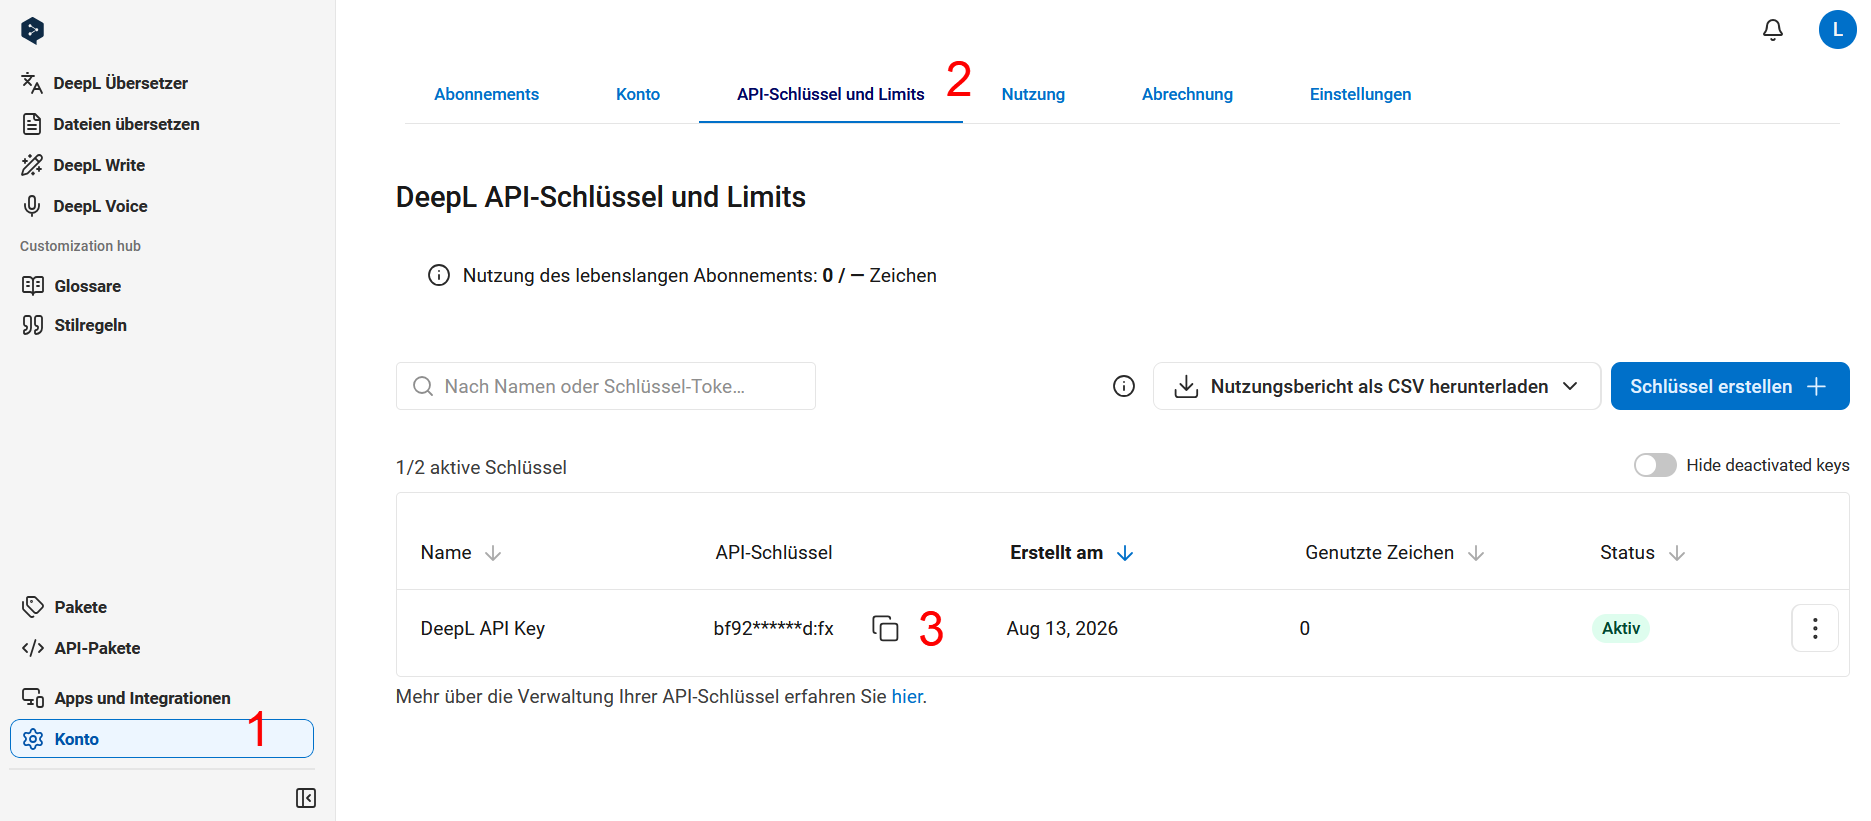Collapse the sidebar panel

click(306, 798)
